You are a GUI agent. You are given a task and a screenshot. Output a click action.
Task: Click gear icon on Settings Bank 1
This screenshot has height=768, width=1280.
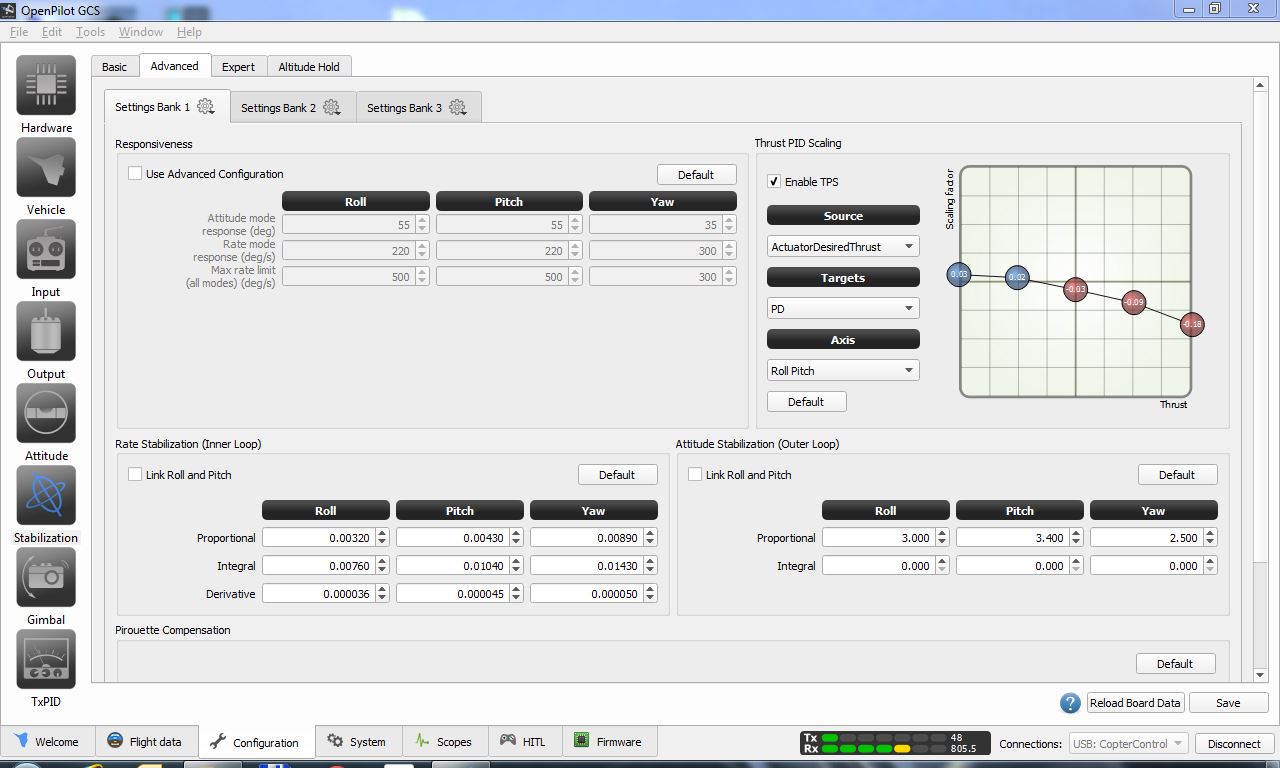(x=206, y=107)
